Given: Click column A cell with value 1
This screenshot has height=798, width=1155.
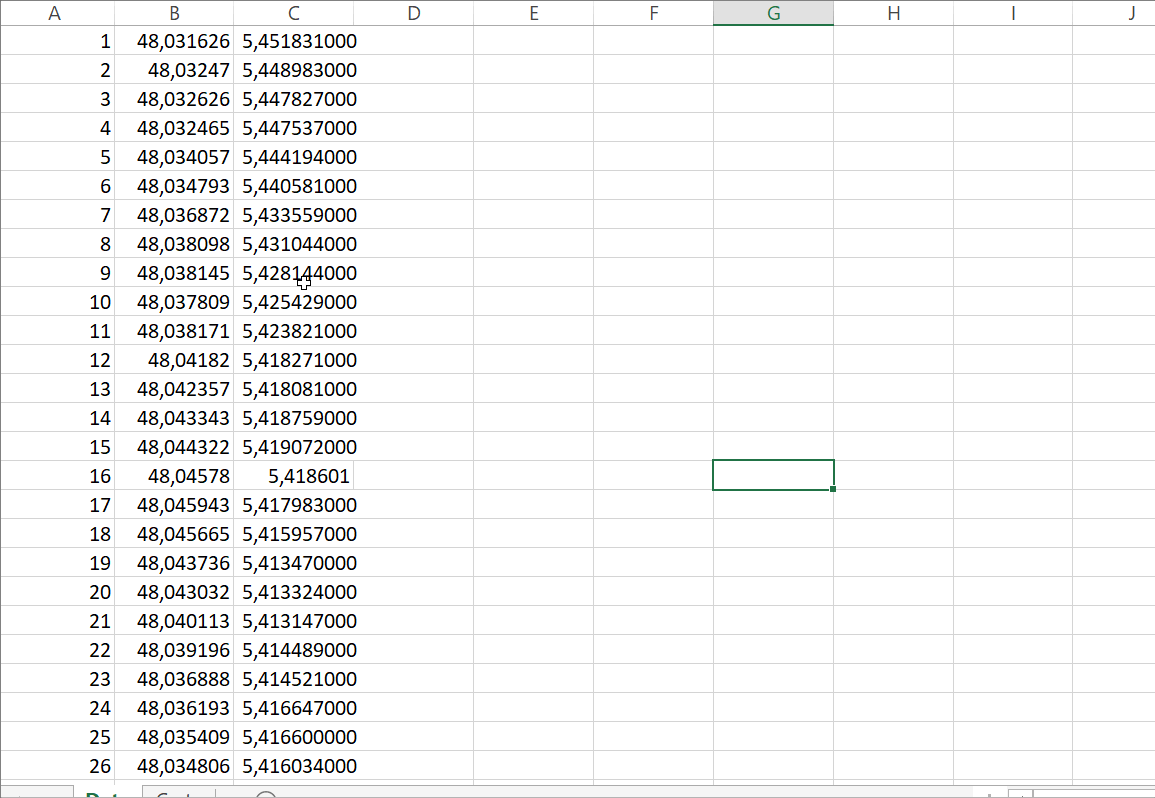Looking at the screenshot, I should coord(57,41).
